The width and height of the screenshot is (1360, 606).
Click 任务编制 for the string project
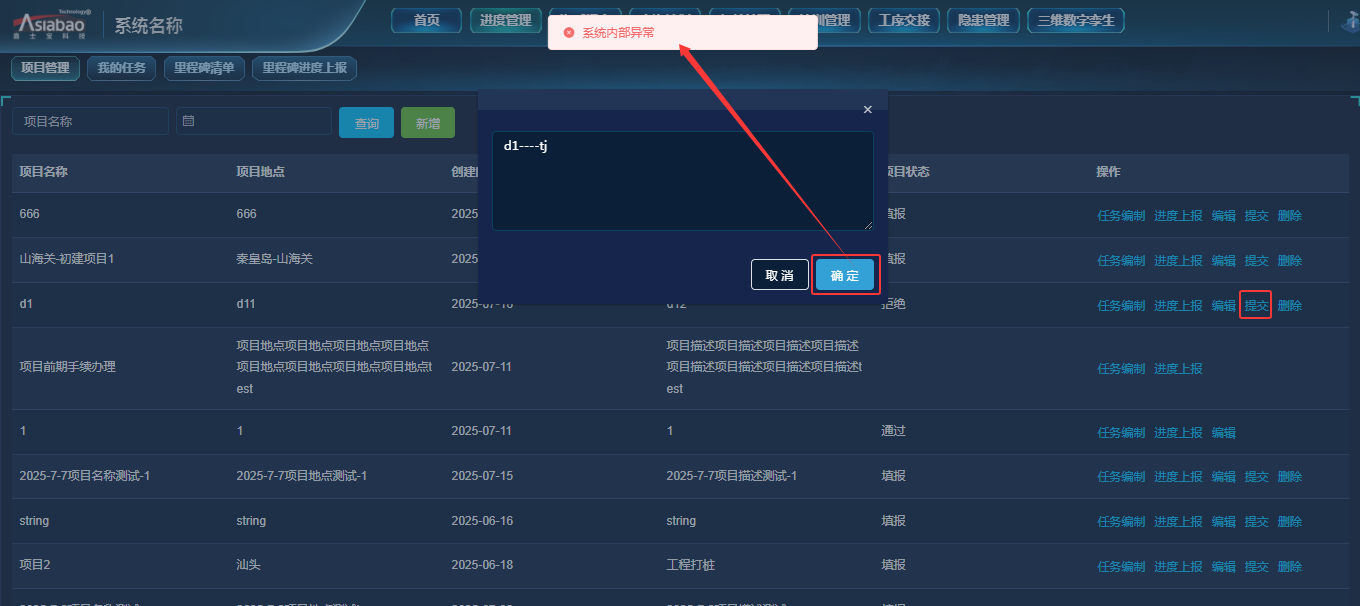point(1121,522)
